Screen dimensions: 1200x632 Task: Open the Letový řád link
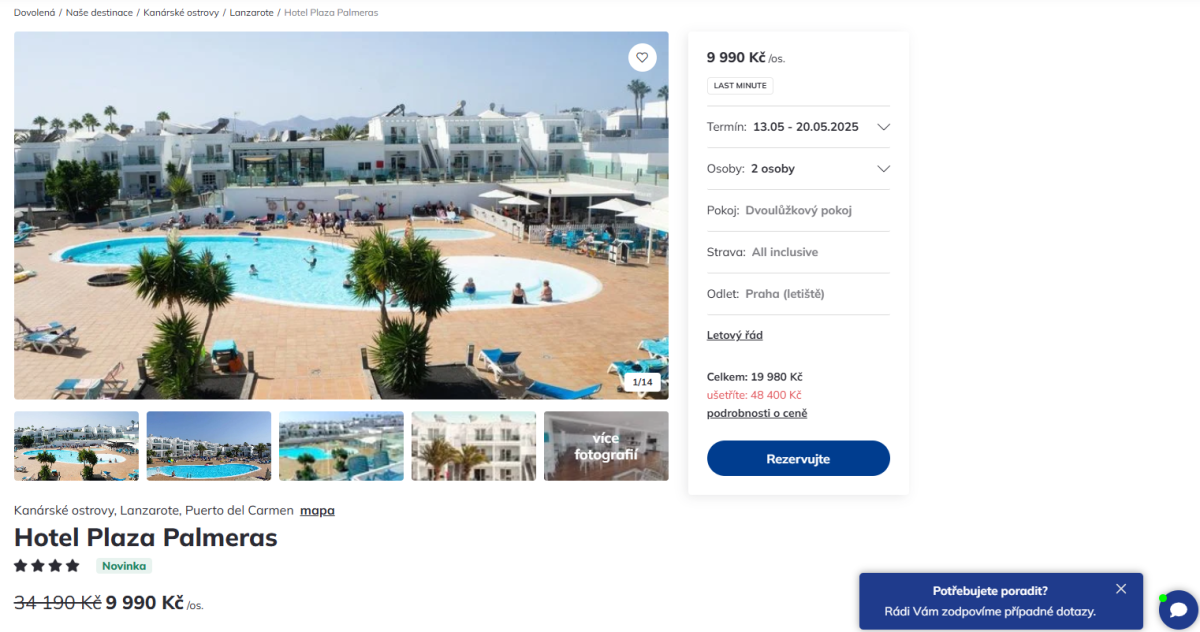pos(735,335)
